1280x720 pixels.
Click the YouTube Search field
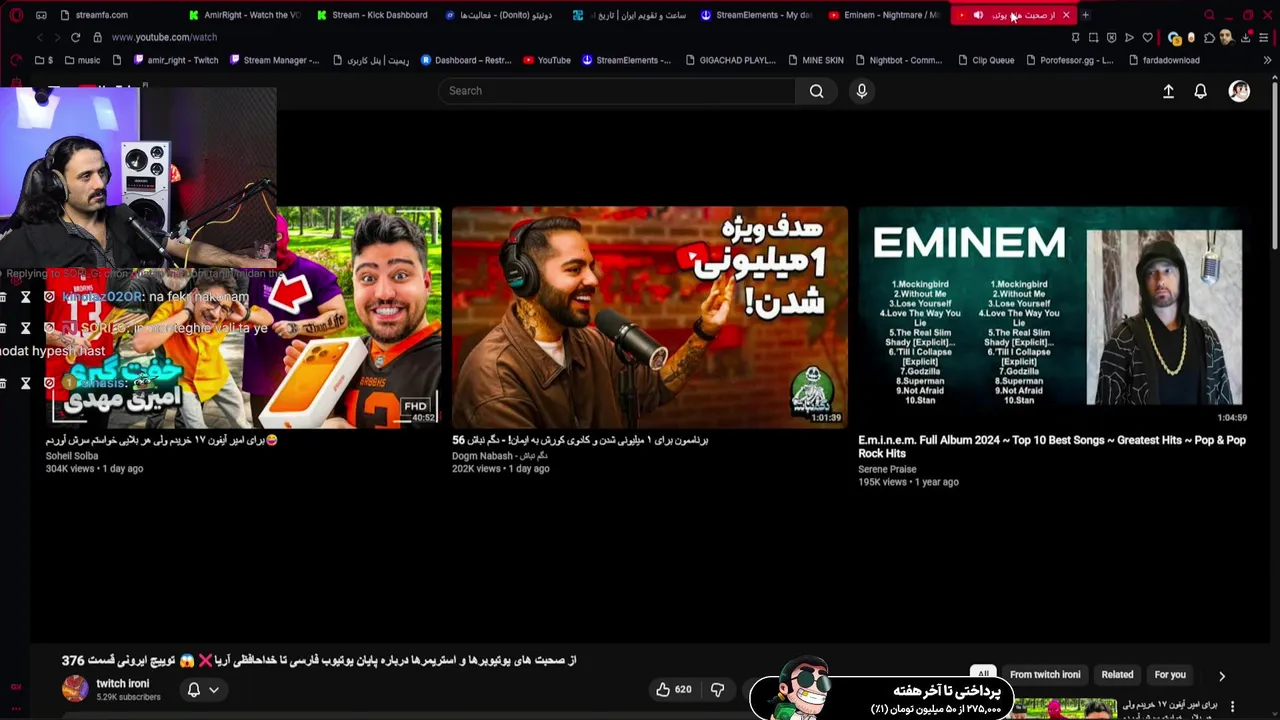pyautogui.click(x=617, y=91)
